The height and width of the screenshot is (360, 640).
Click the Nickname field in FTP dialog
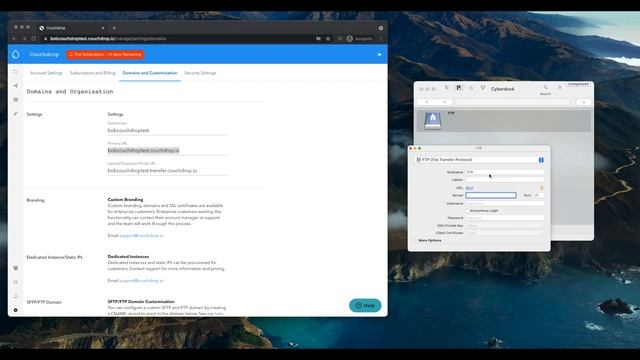[x=505, y=172]
